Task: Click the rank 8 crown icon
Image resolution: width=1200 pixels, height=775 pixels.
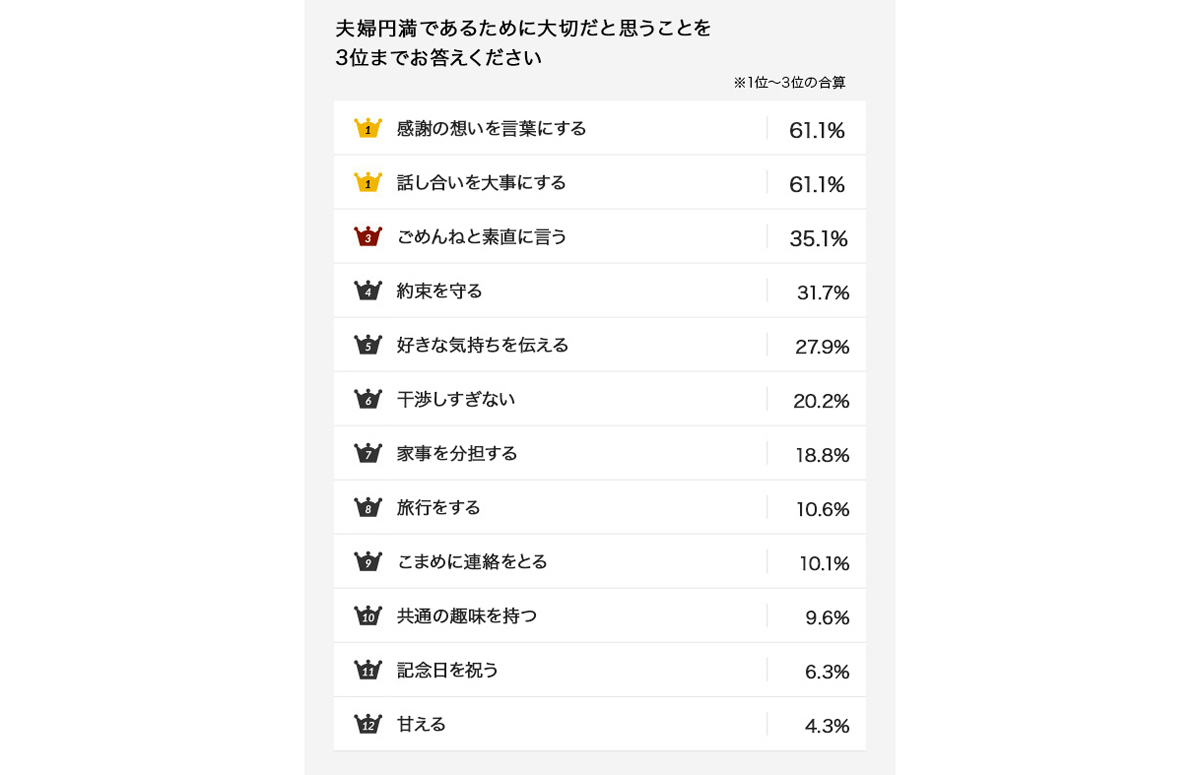Action: 368,507
